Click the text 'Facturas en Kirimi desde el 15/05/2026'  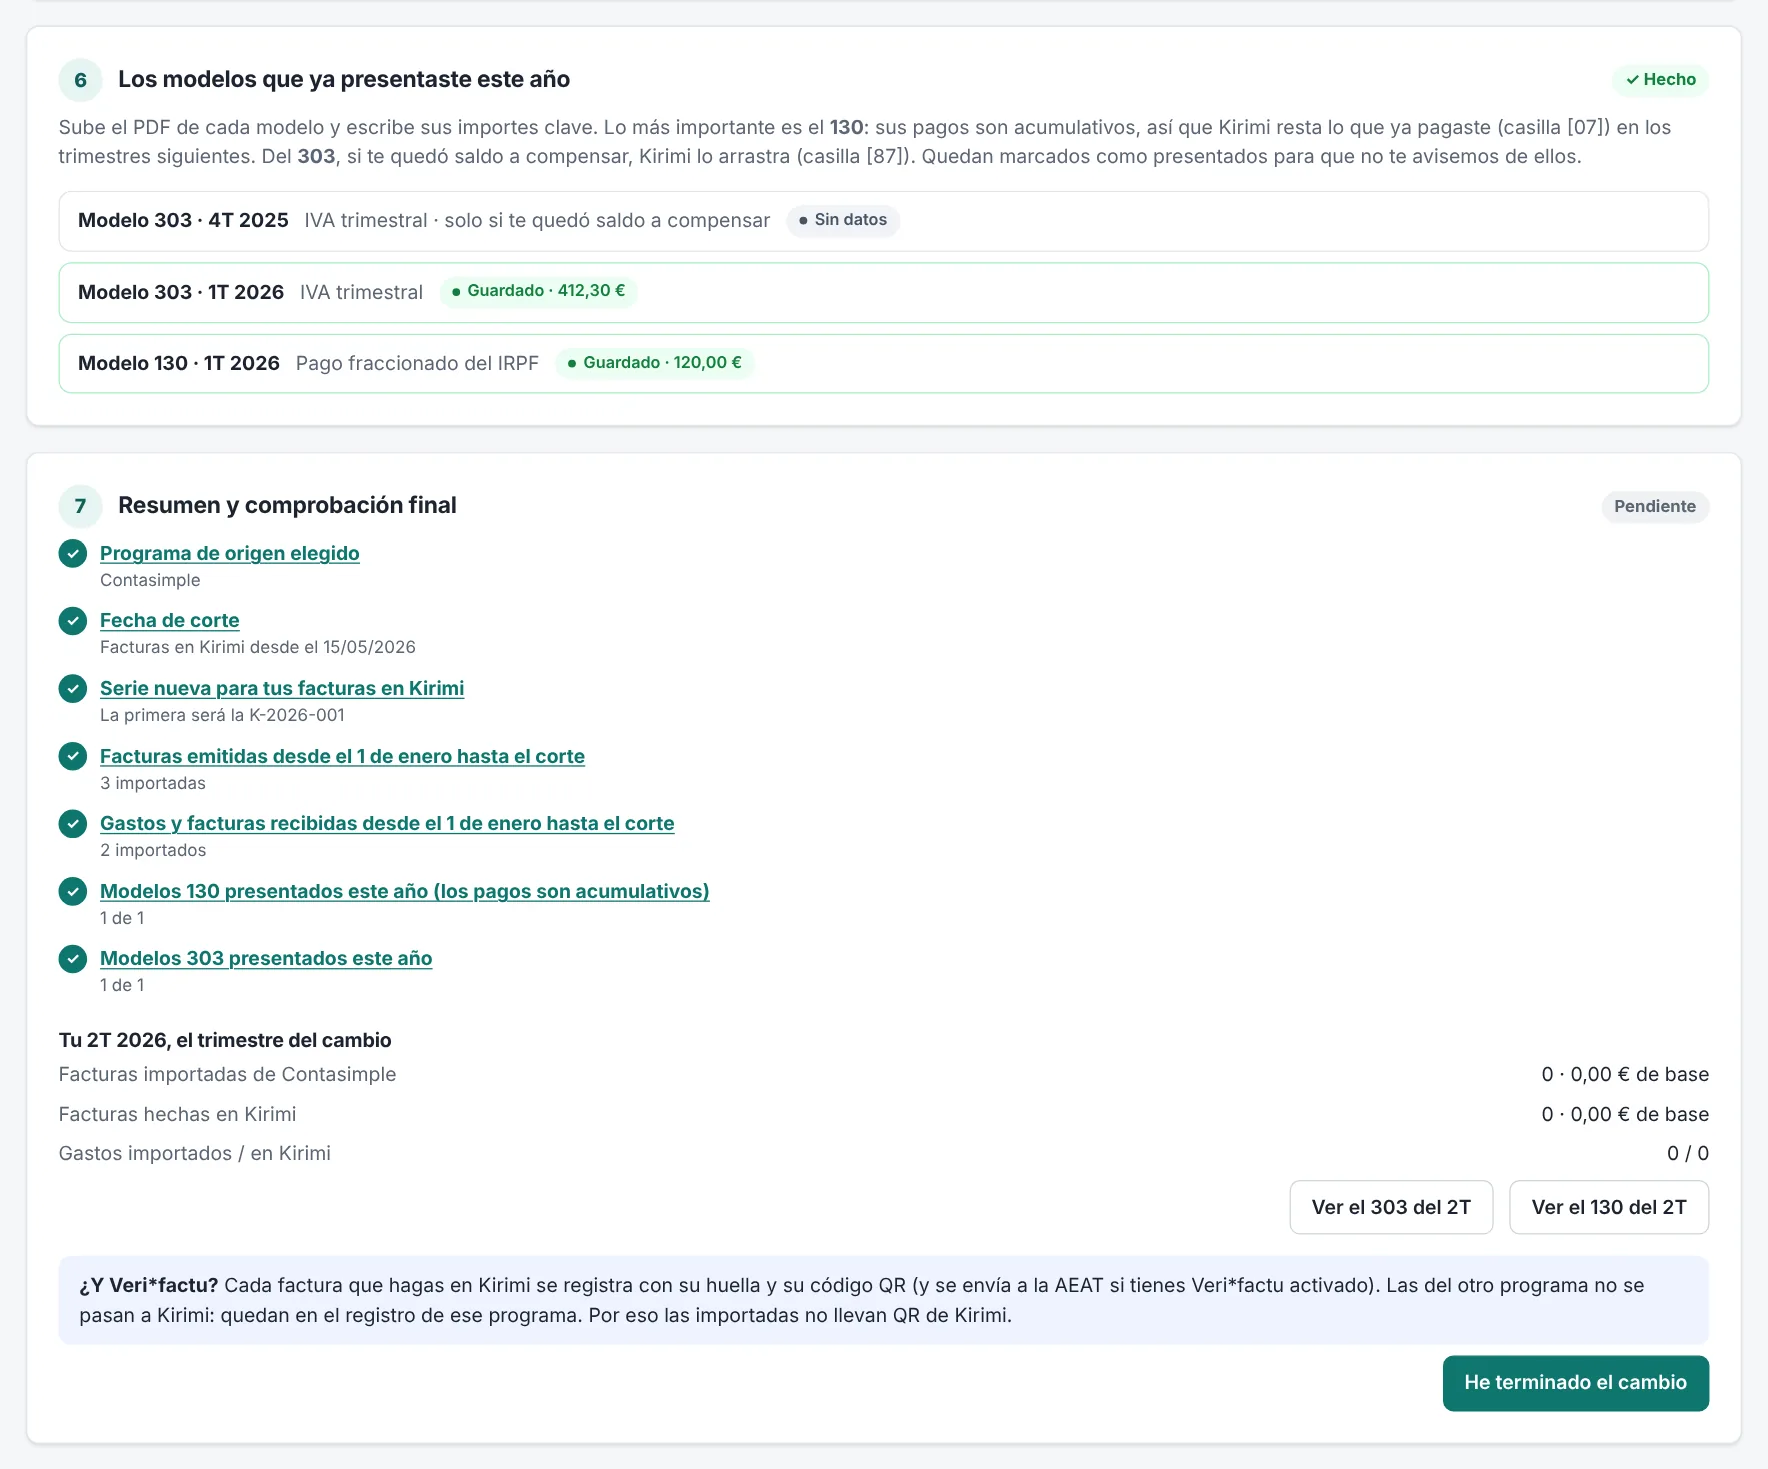coord(258,647)
